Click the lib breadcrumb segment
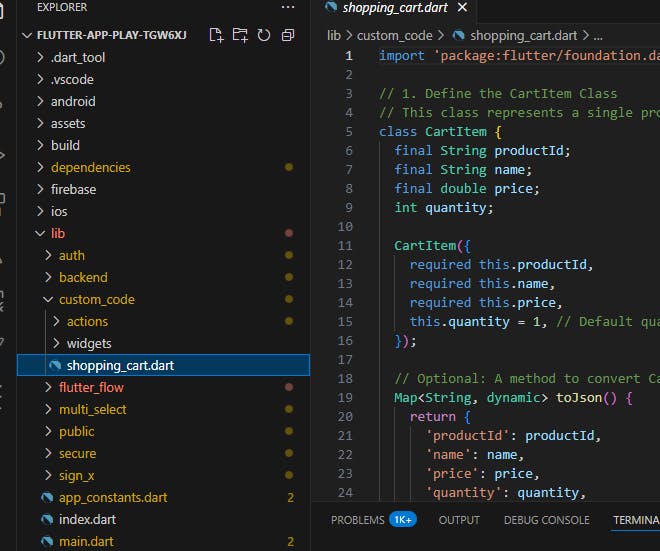 (x=334, y=35)
